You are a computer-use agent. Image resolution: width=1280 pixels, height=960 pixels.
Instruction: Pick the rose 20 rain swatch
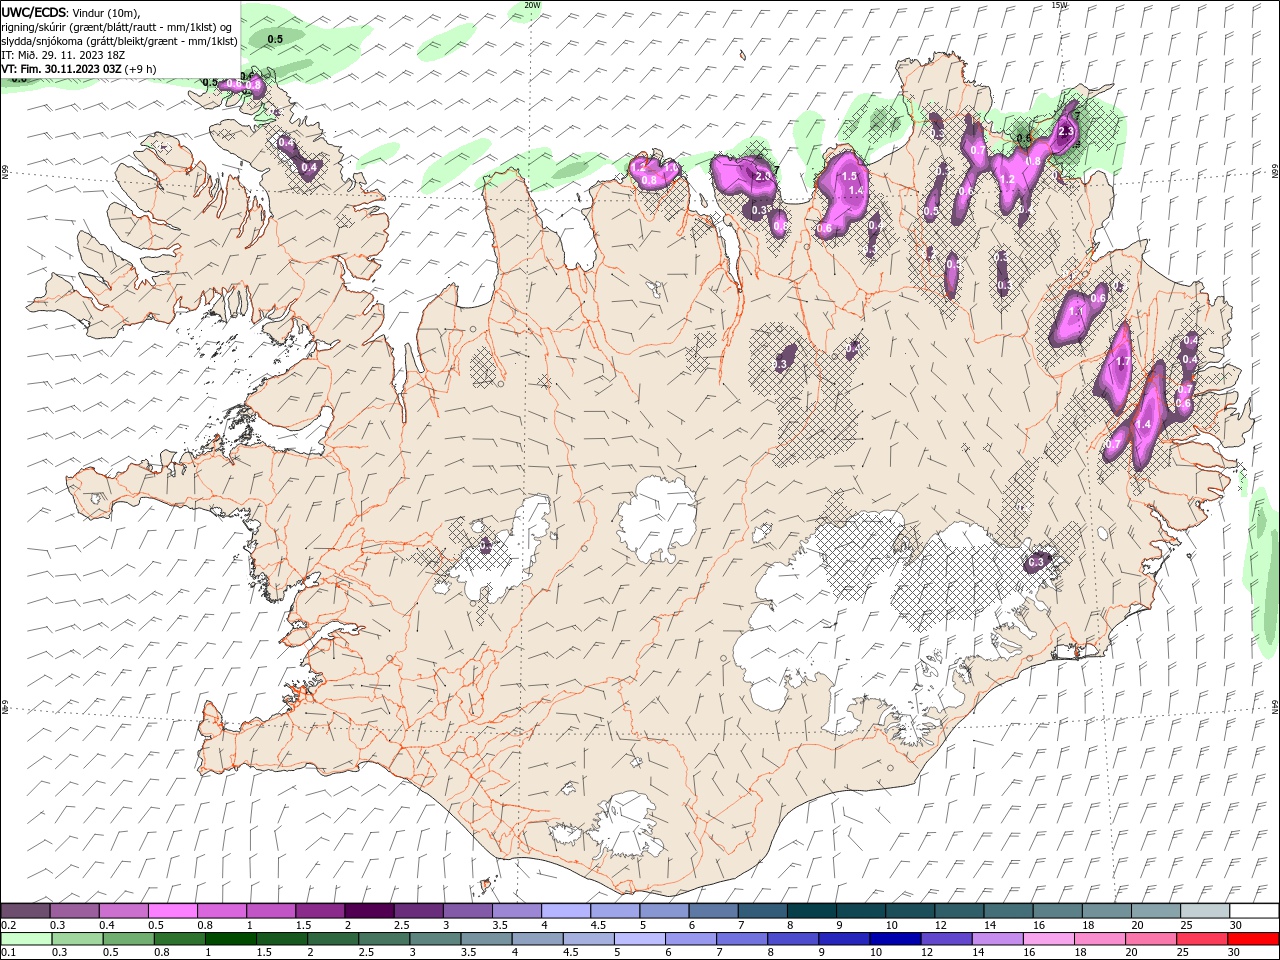1154,939
